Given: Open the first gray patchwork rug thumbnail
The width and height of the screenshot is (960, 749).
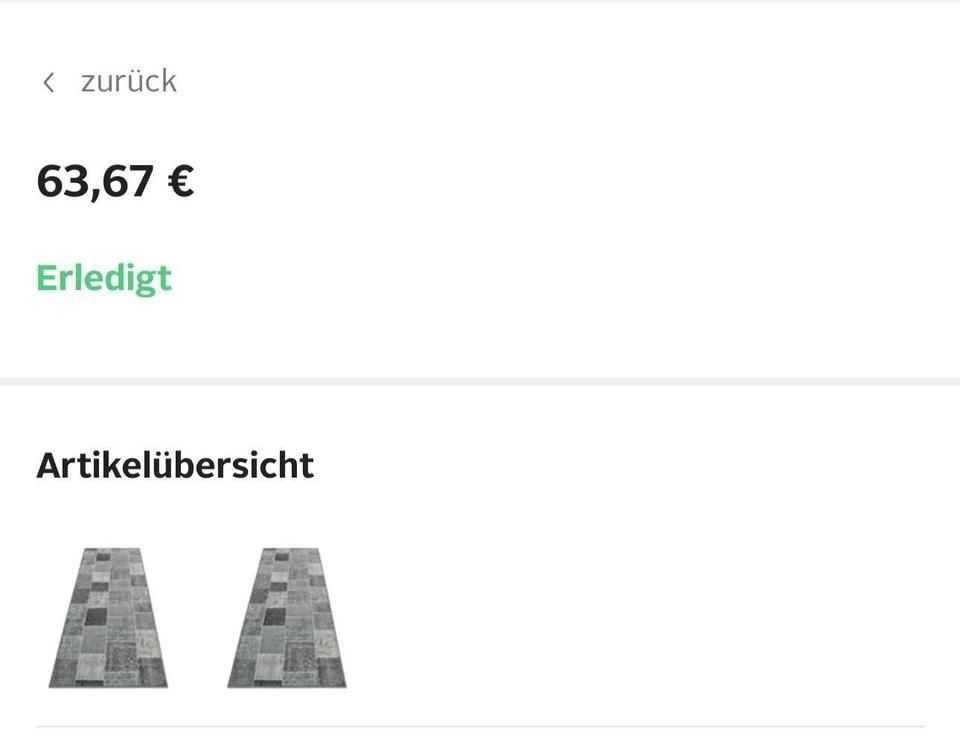Looking at the screenshot, I should 109,617.
